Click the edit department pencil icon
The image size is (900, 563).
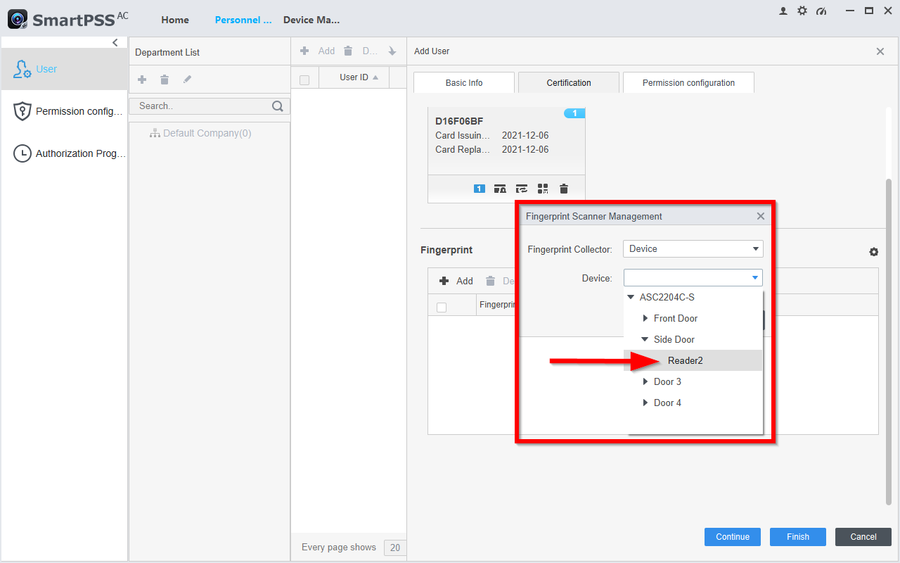[187, 79]
